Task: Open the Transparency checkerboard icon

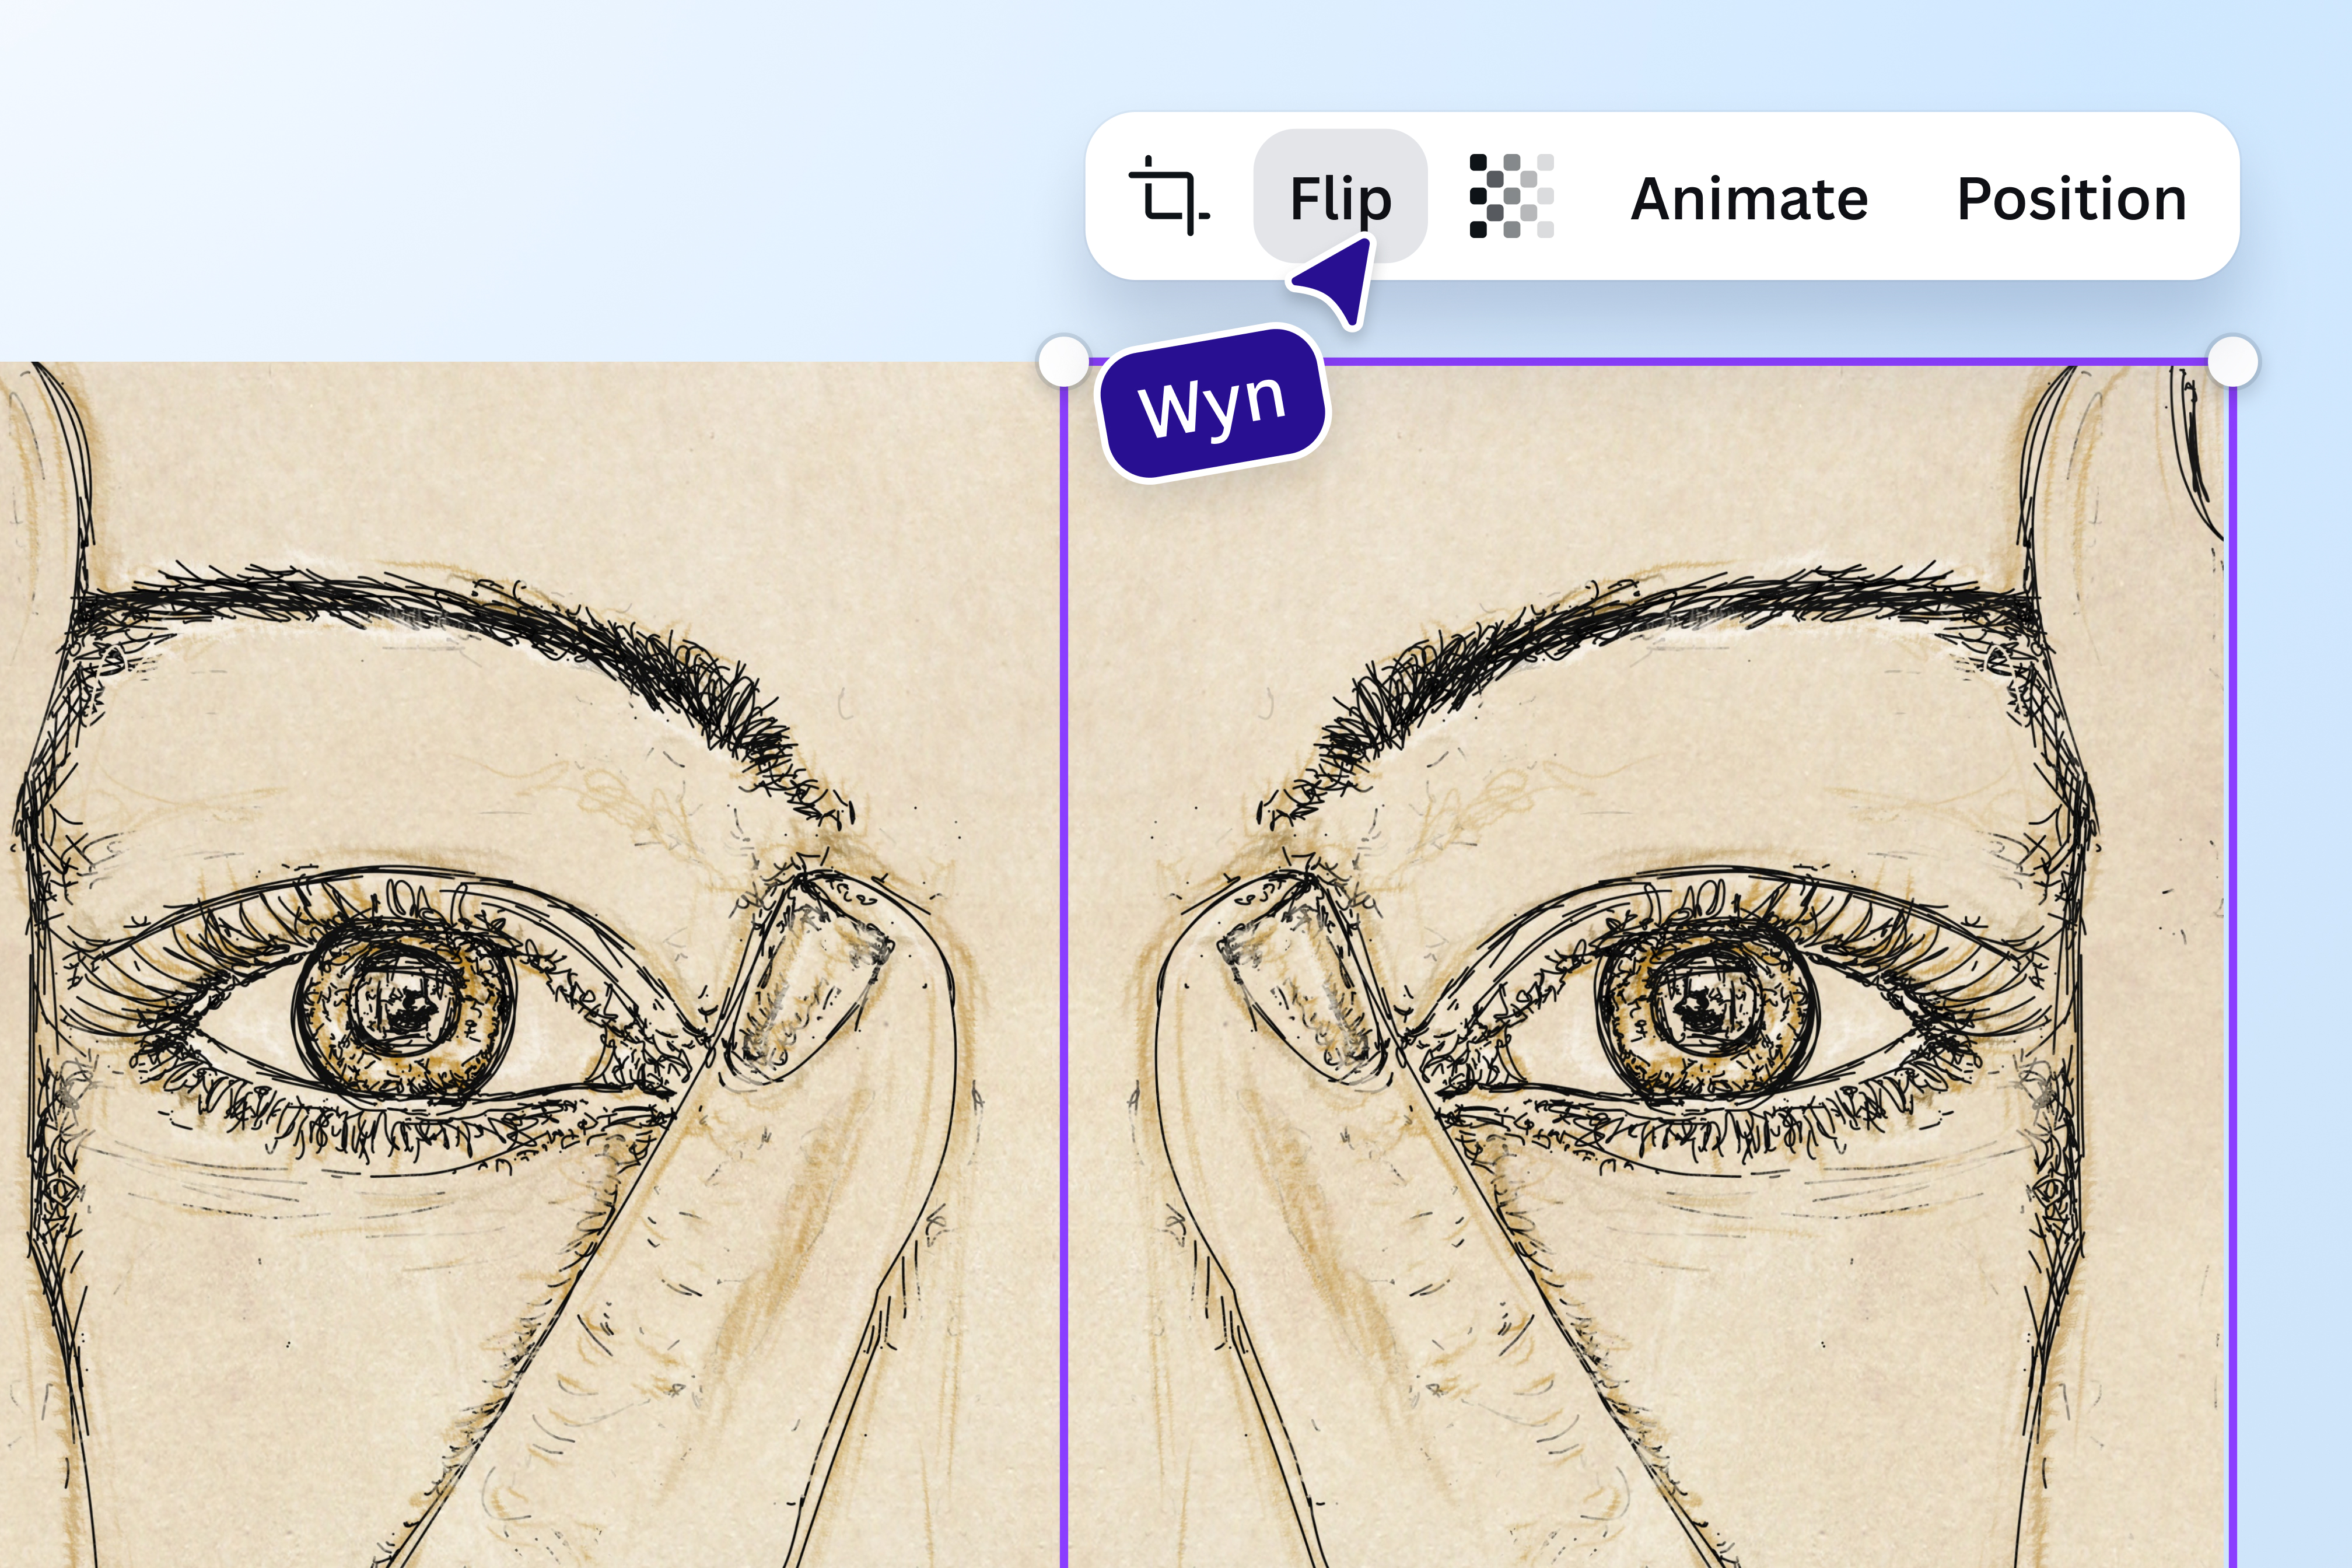Action: 1511,196
